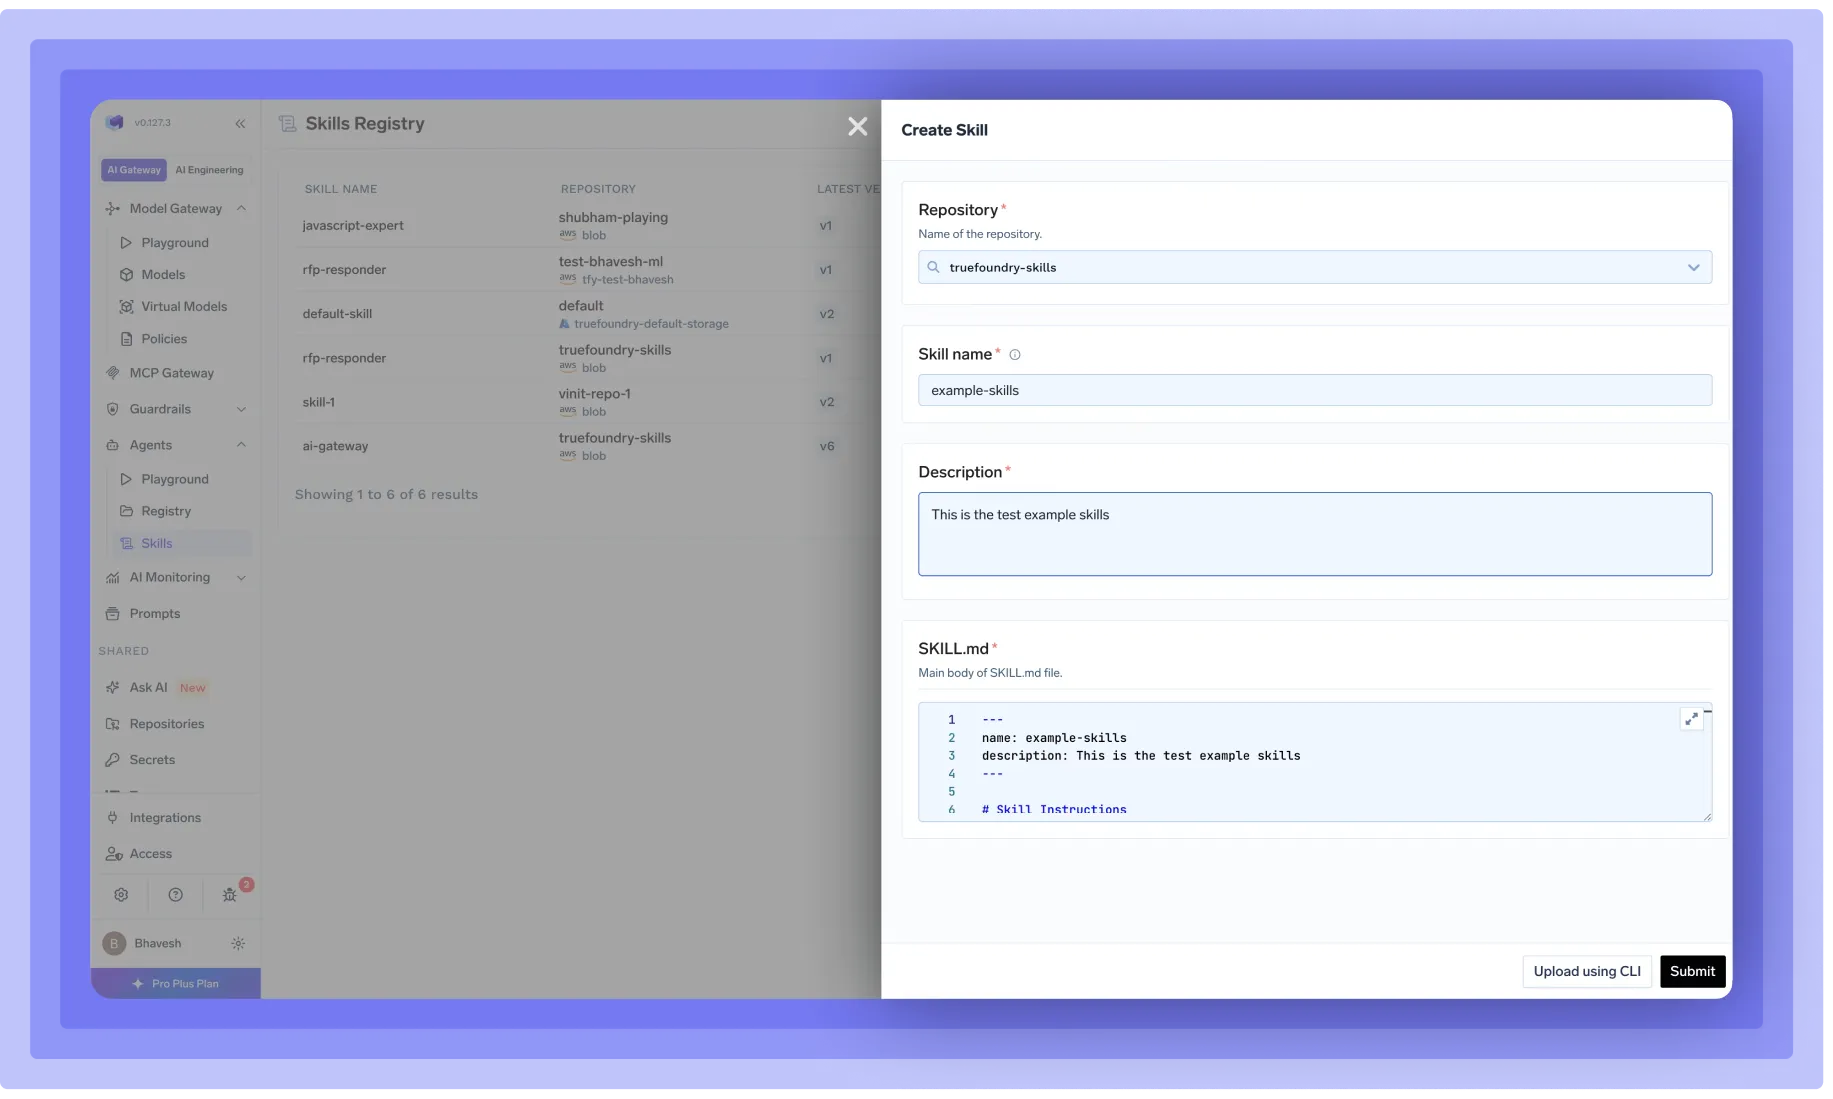This screenshot has width=1833, height=1099.
Task: Click the Playground icon under Model Gateway
Action: coord(126,243)
